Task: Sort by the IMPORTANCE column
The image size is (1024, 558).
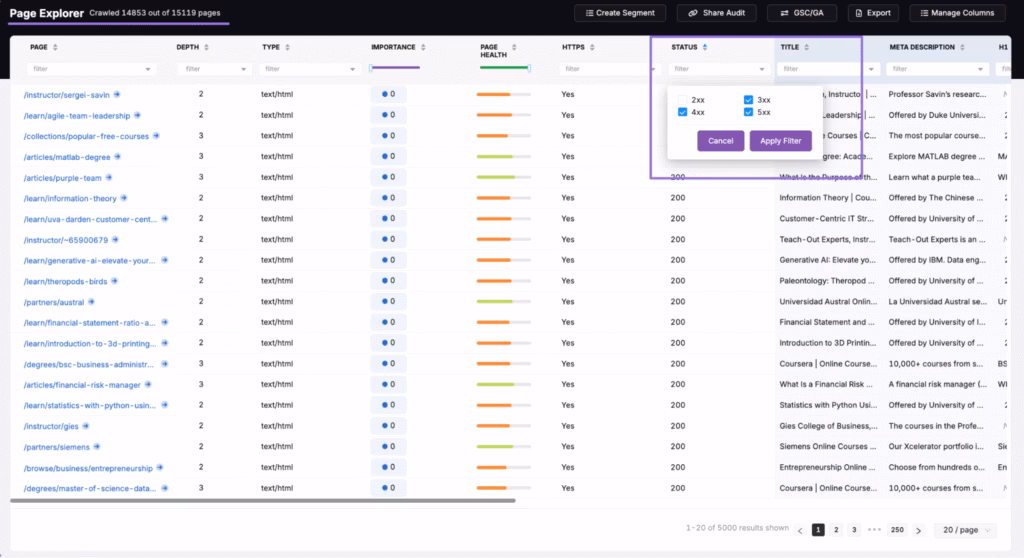Action: [x=424, y=47]
